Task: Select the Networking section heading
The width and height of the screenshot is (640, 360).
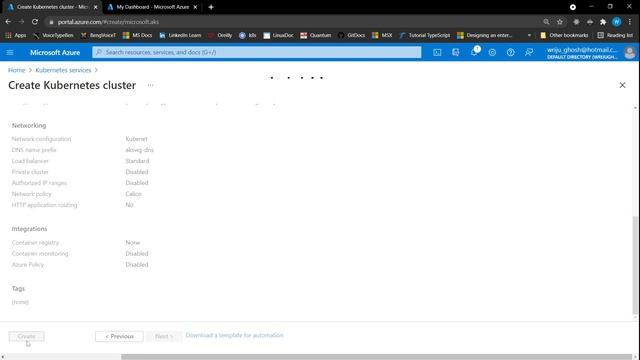Action: pyautogui.click(x=29, y=126)
